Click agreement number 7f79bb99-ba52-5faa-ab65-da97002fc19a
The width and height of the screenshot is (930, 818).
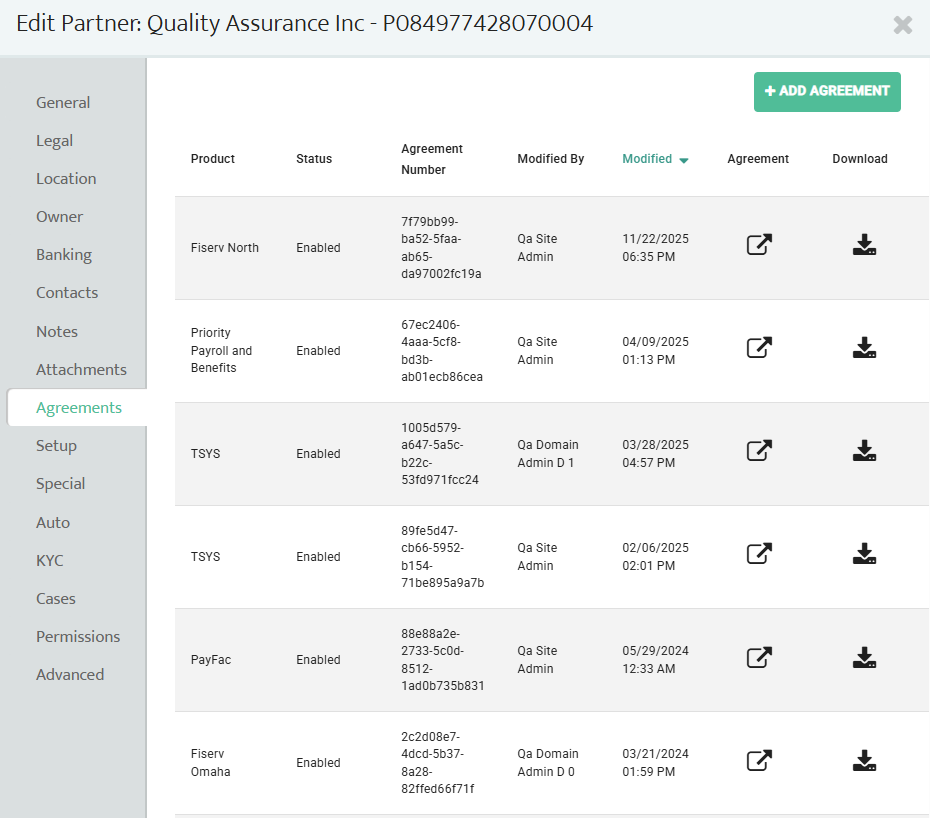441,247
